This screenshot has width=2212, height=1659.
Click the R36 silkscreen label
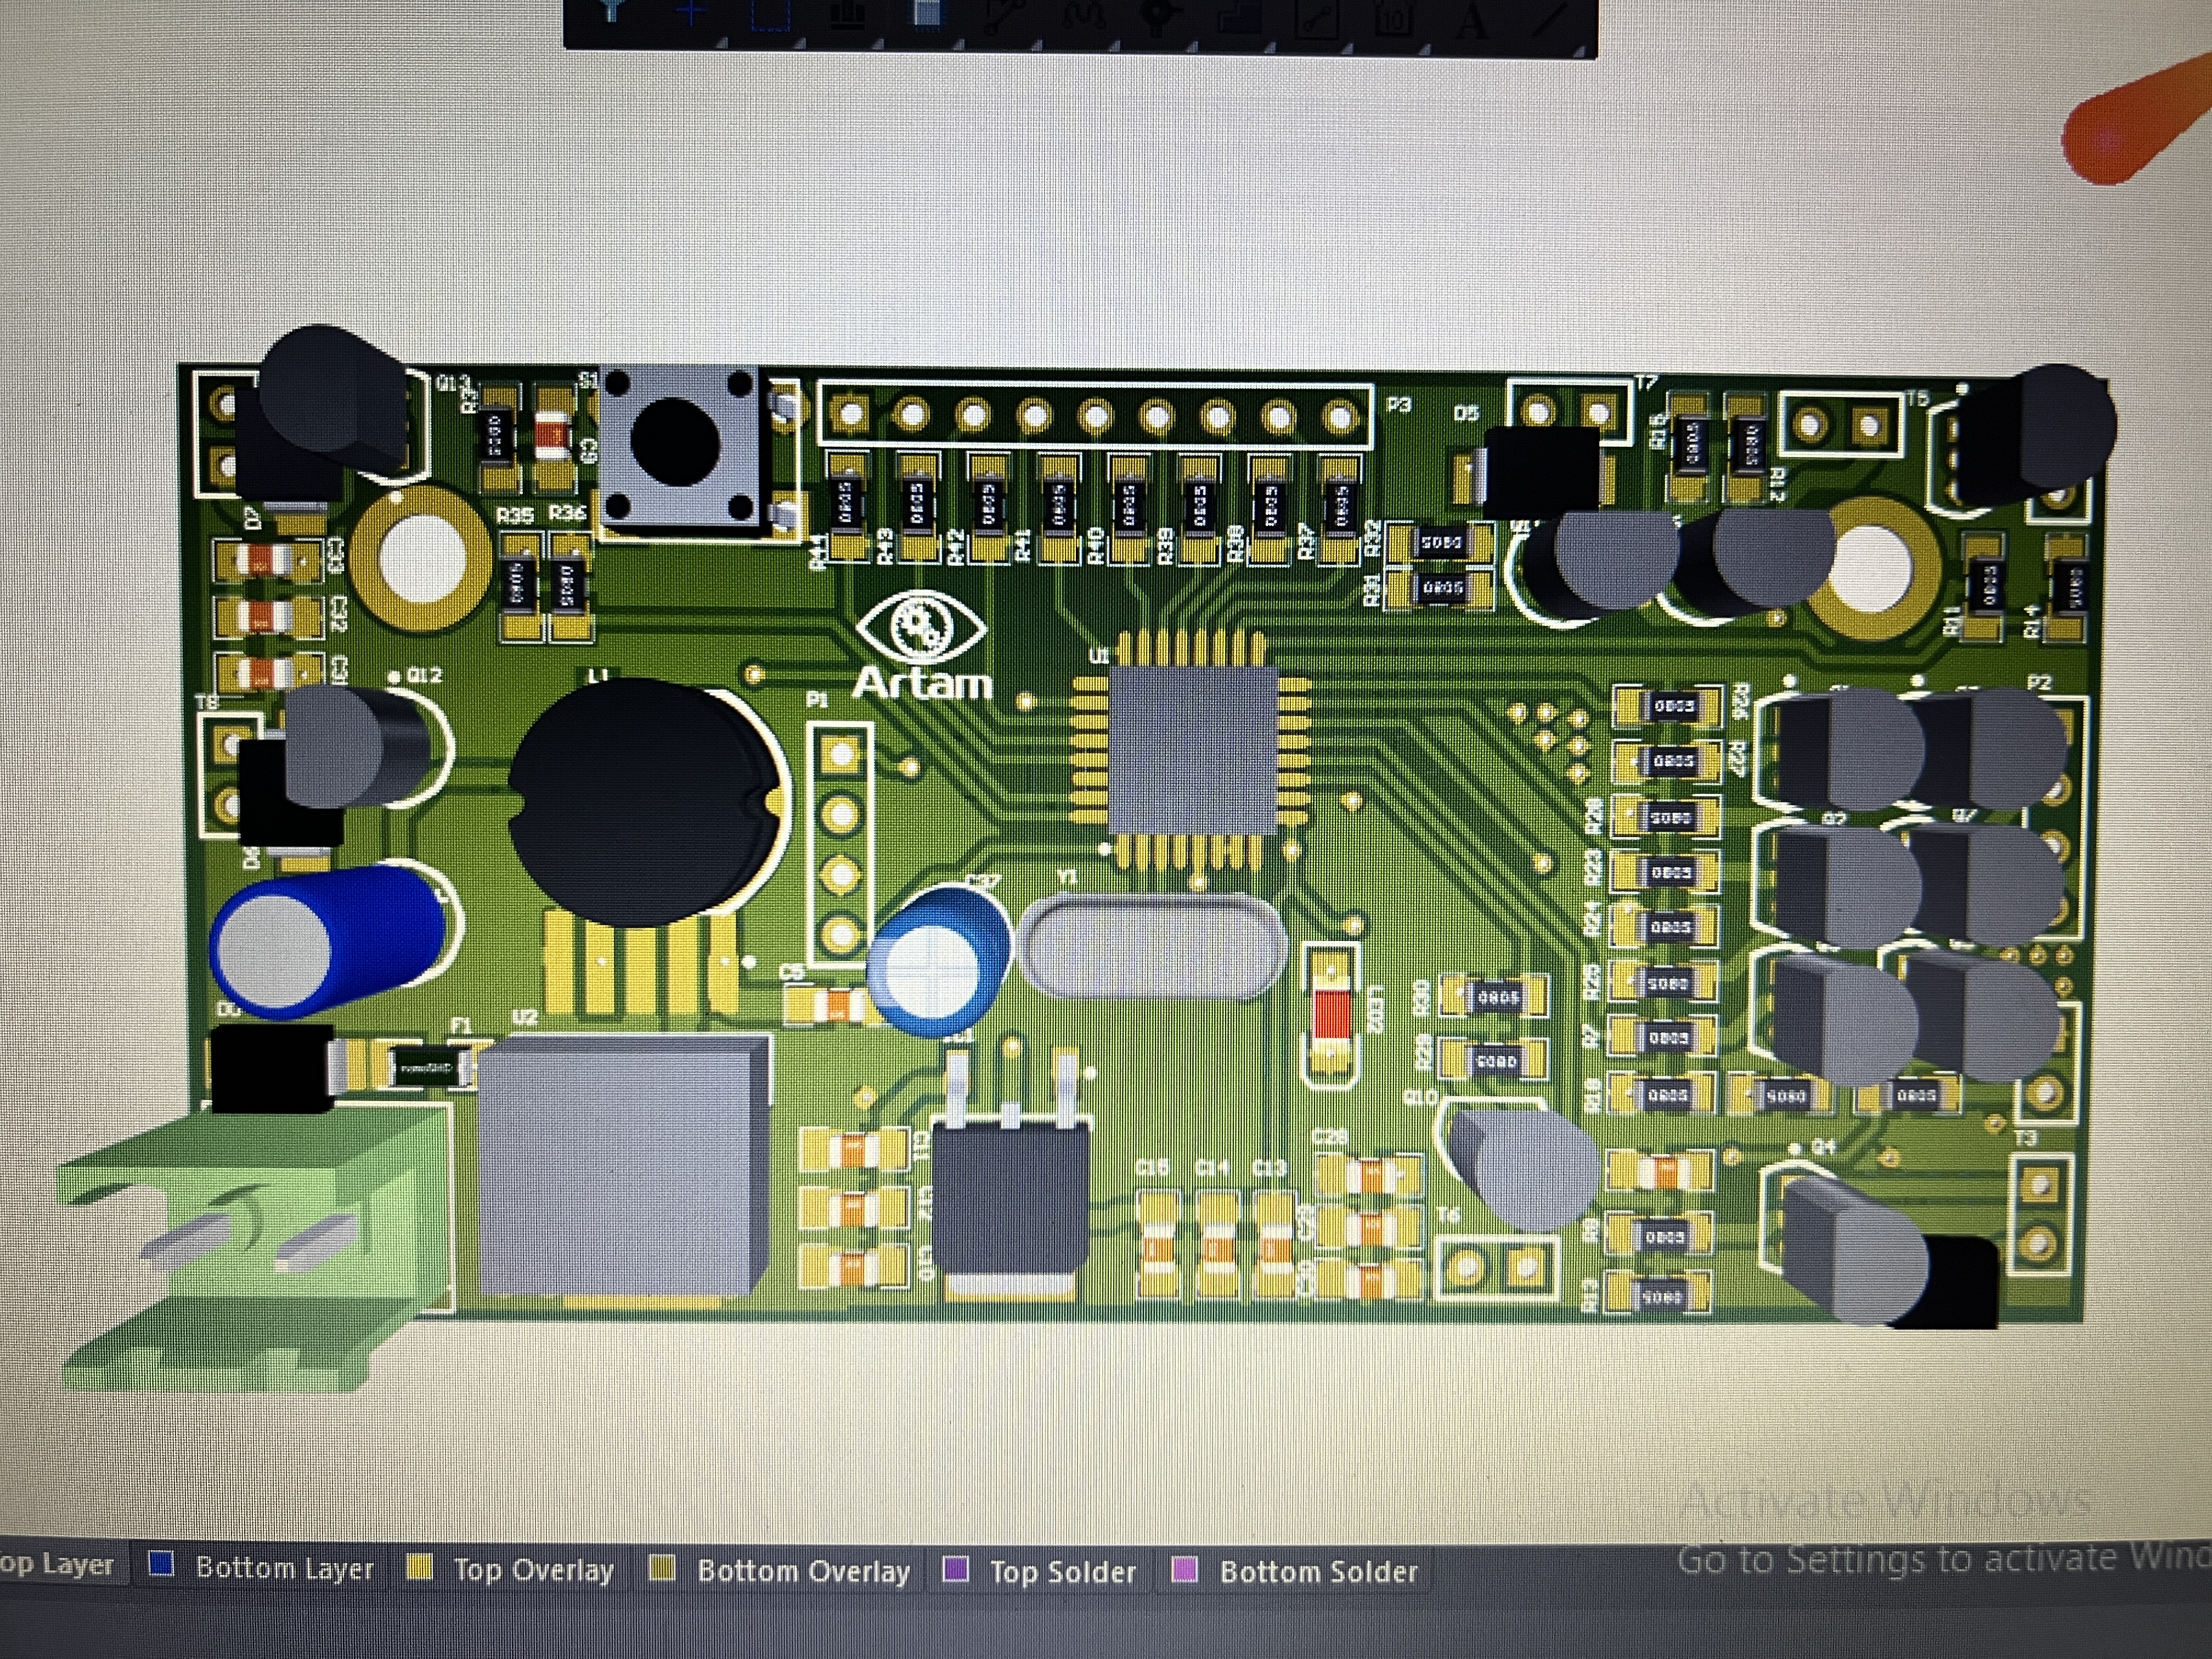[x=567, y=513]
